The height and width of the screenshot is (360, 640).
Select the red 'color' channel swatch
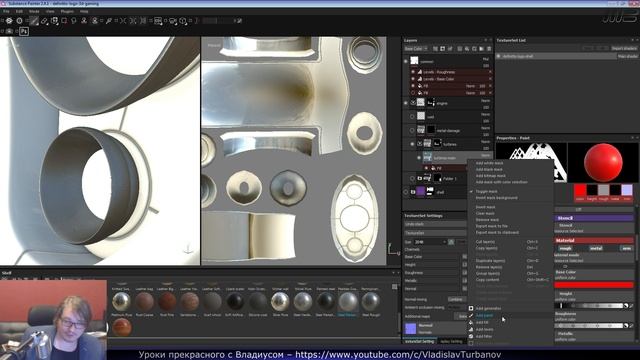pyautogui.click(x=580, y=190)
